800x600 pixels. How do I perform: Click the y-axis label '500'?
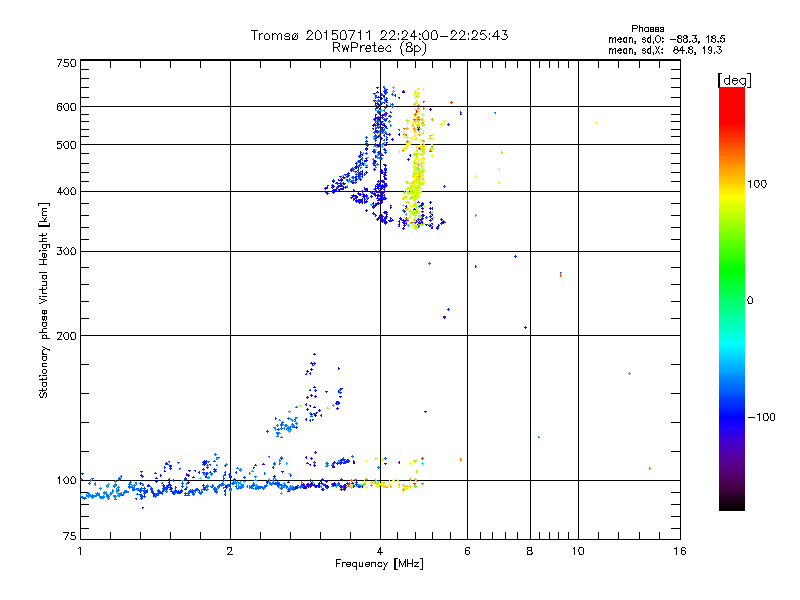(66, 145)
